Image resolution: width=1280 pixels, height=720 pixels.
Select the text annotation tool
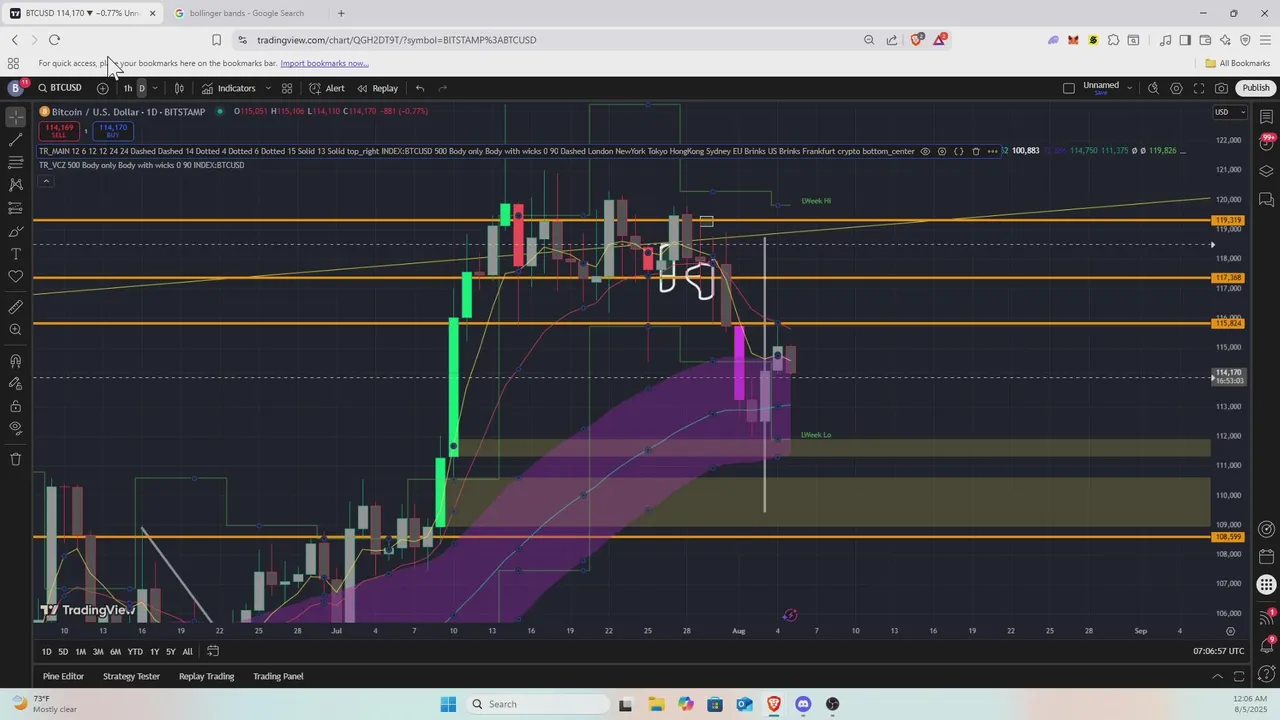[15, 254]
